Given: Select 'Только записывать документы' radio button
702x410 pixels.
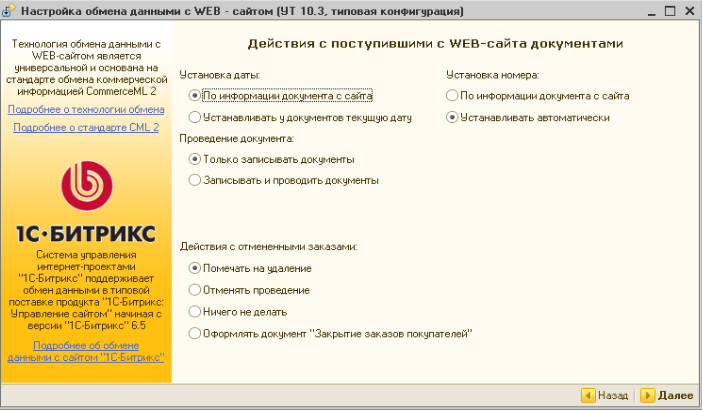Looking at the screenshot, I should tap(195, 159).
